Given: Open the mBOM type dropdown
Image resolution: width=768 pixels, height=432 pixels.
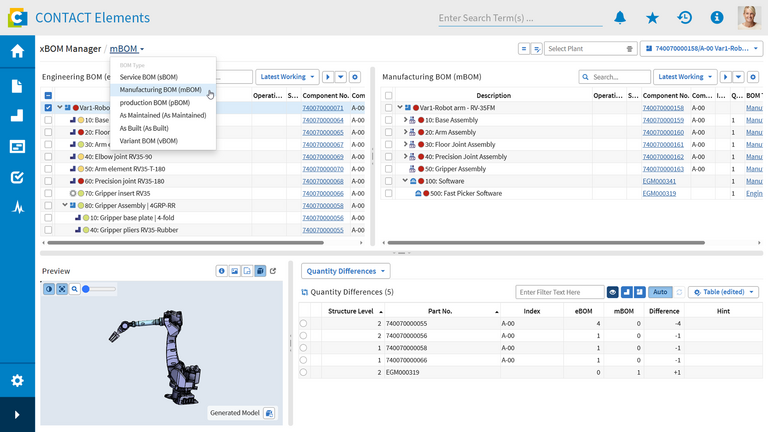Looking at the screenshot, I should point(127,48).
